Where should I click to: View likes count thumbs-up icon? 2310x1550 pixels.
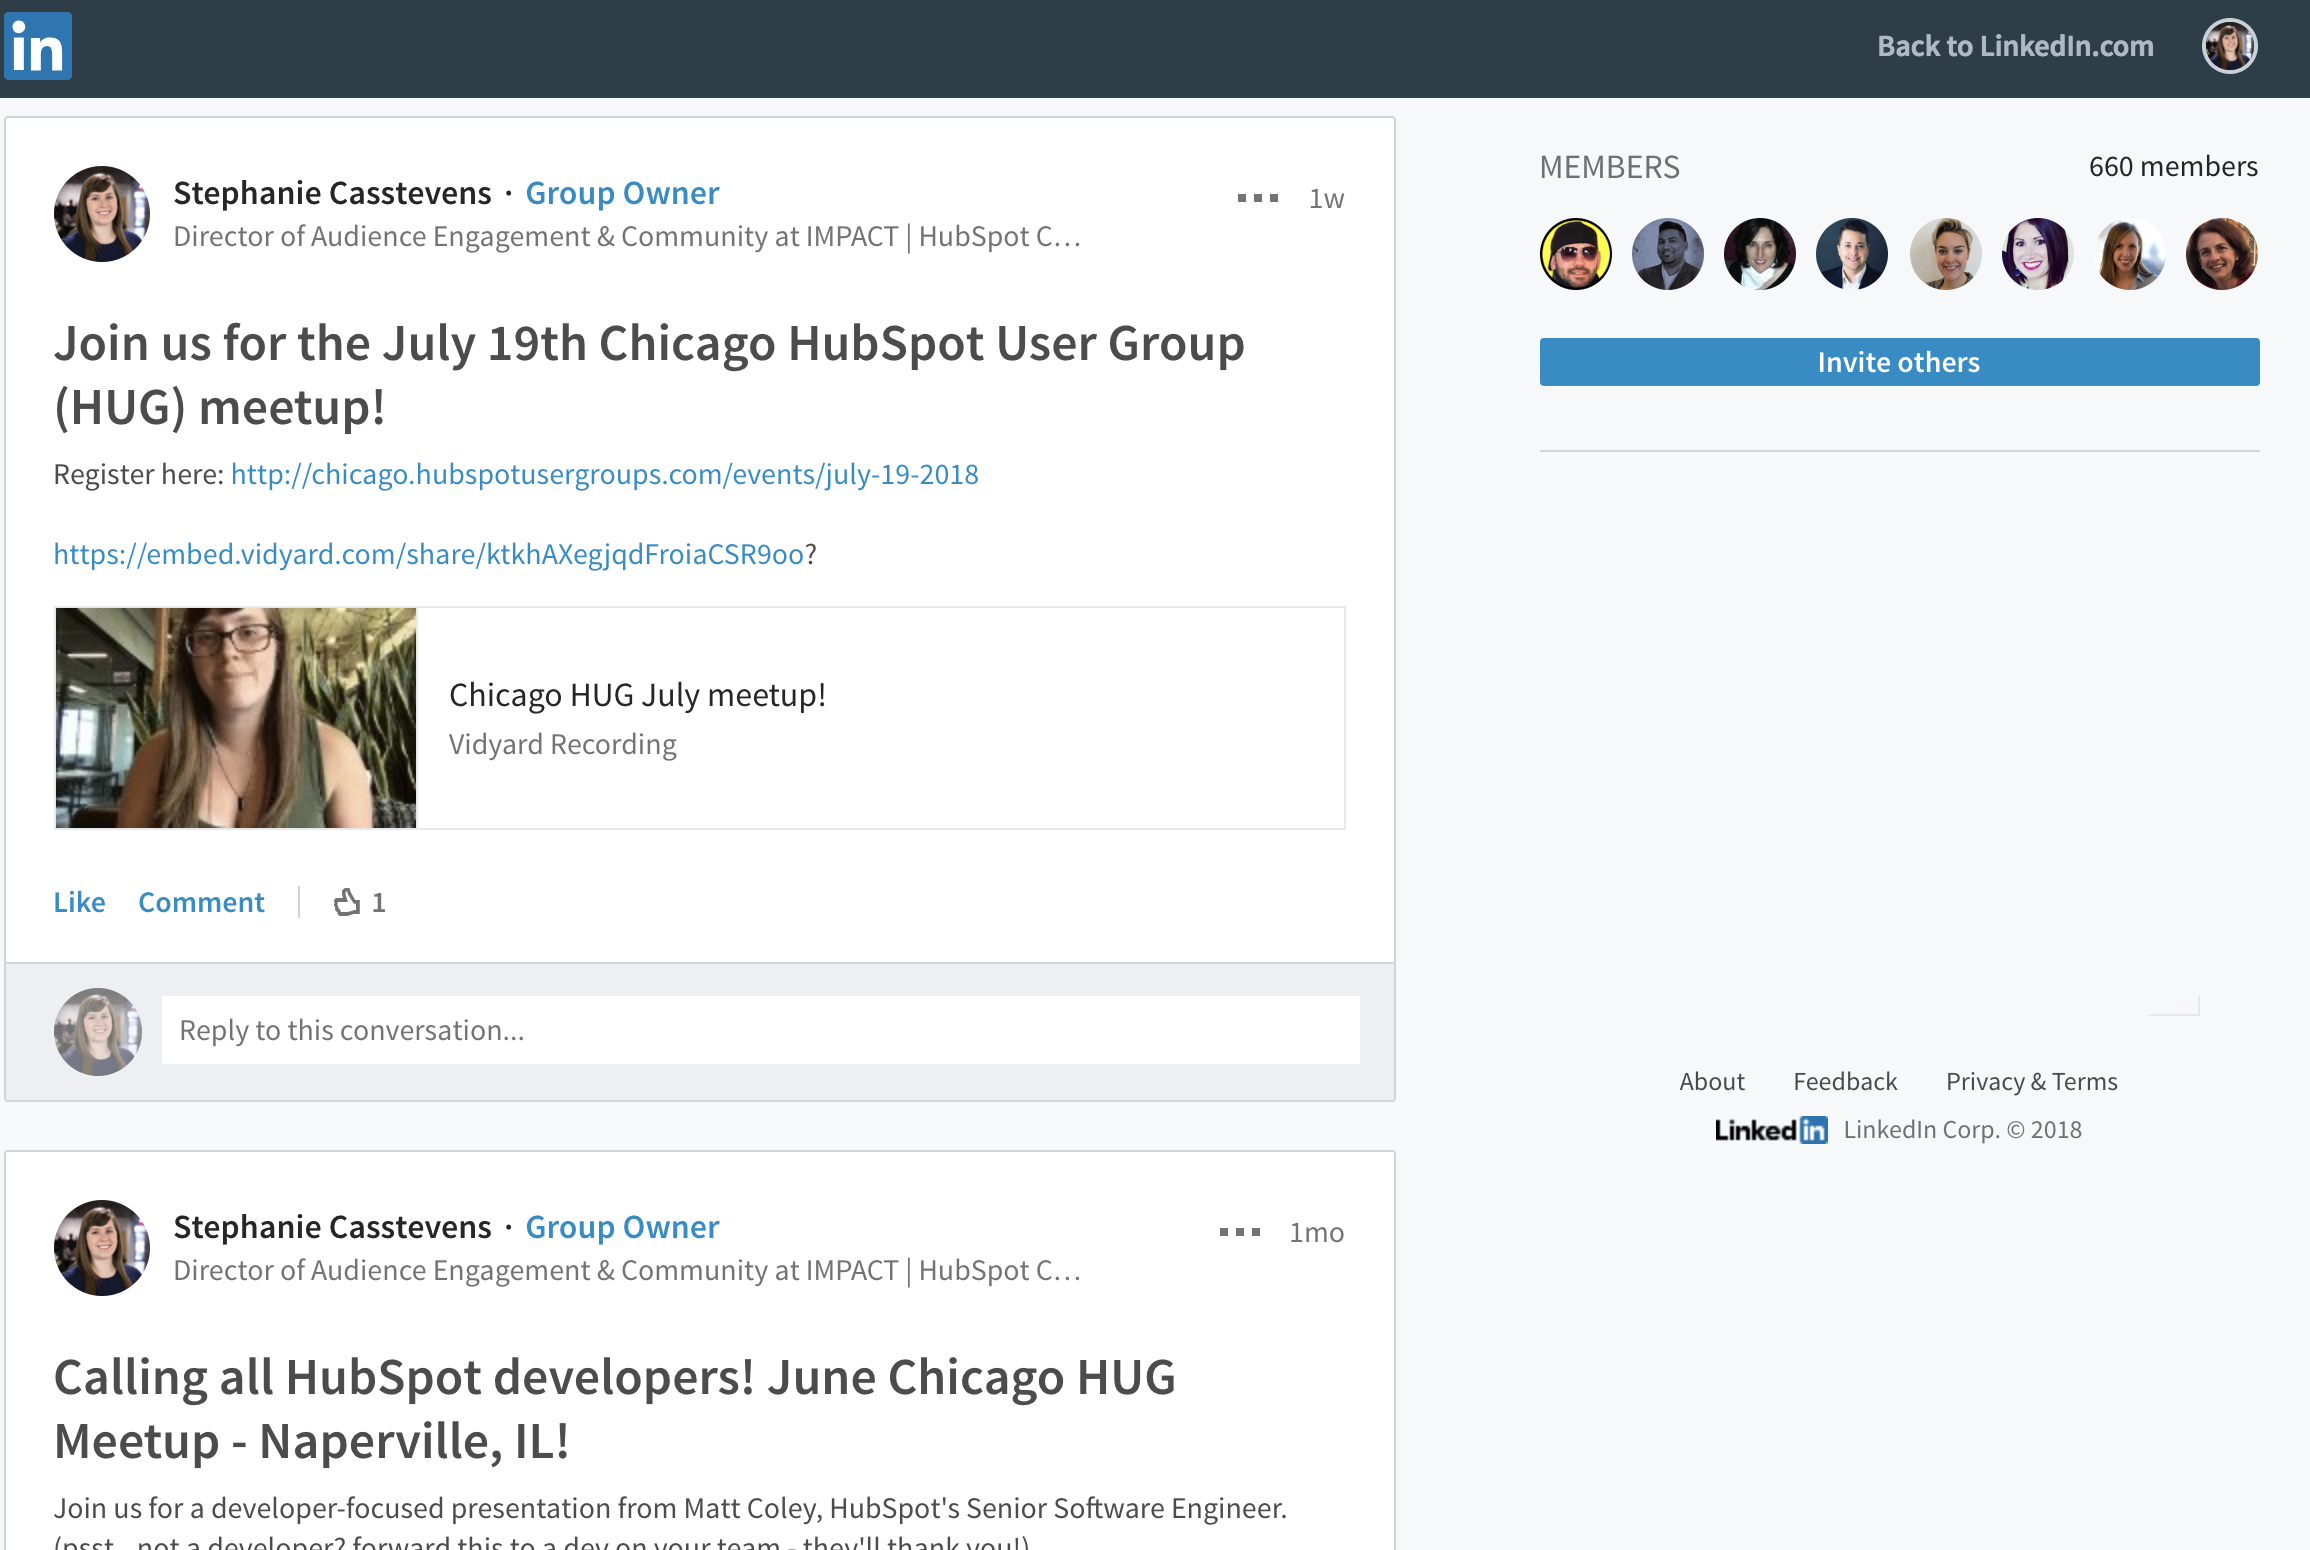(x=347, y=902)
